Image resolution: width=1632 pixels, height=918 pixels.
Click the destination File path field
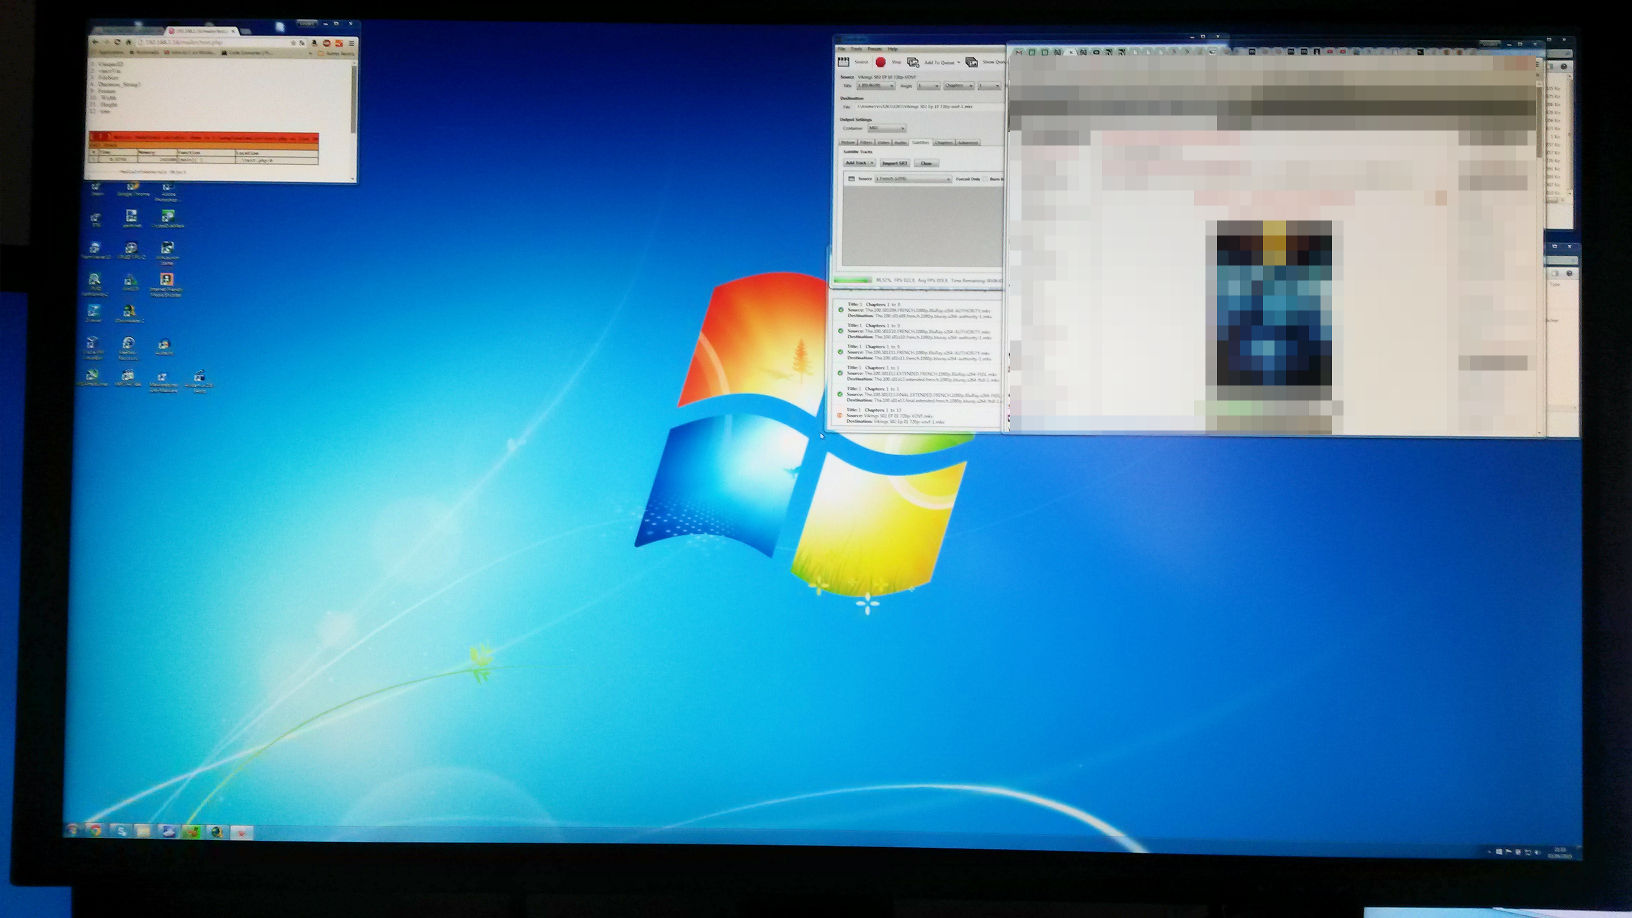(928, 106)
